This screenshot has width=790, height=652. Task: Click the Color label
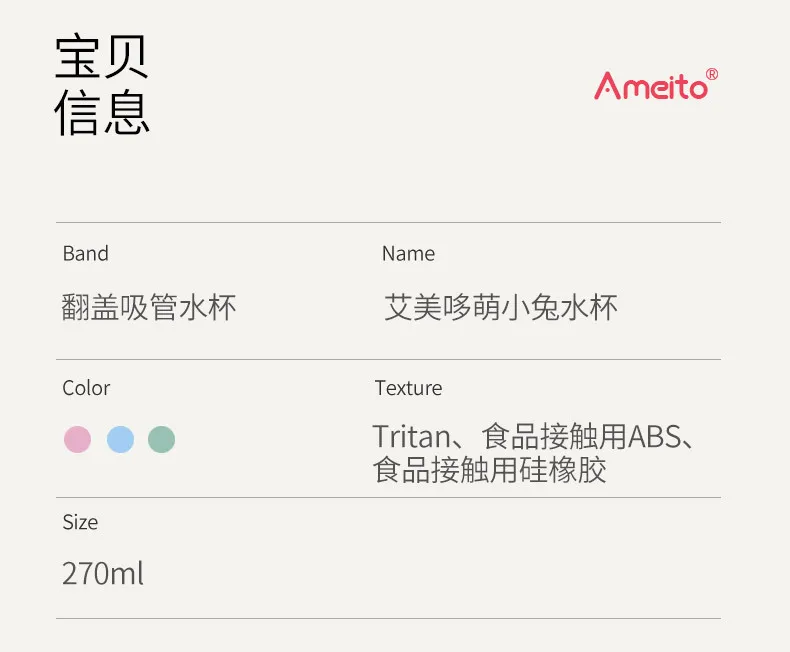point(86,388)
